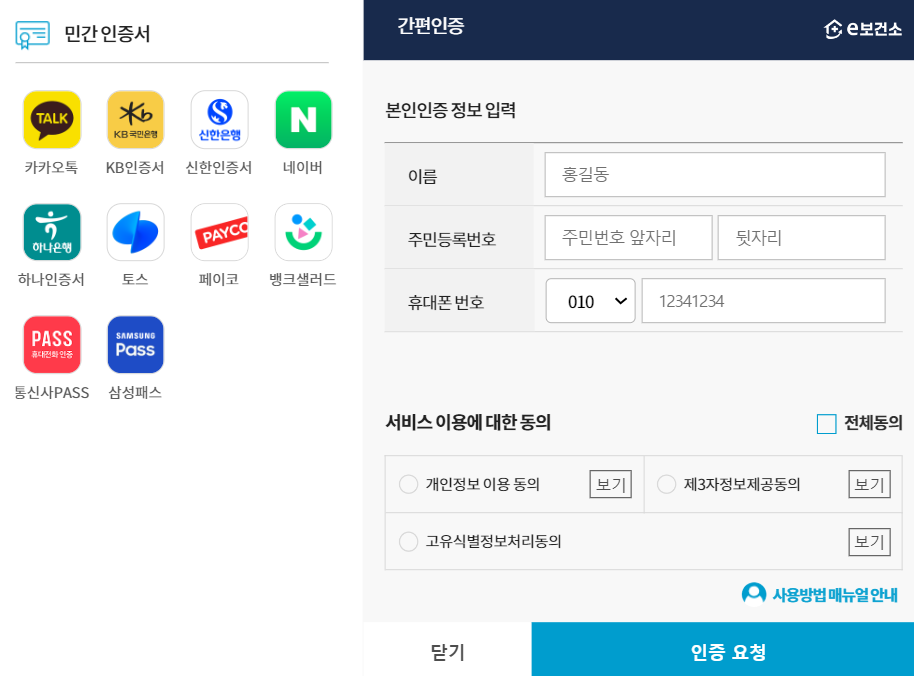Select the 제3자정보제공동의 radio button

click(666, 484)
